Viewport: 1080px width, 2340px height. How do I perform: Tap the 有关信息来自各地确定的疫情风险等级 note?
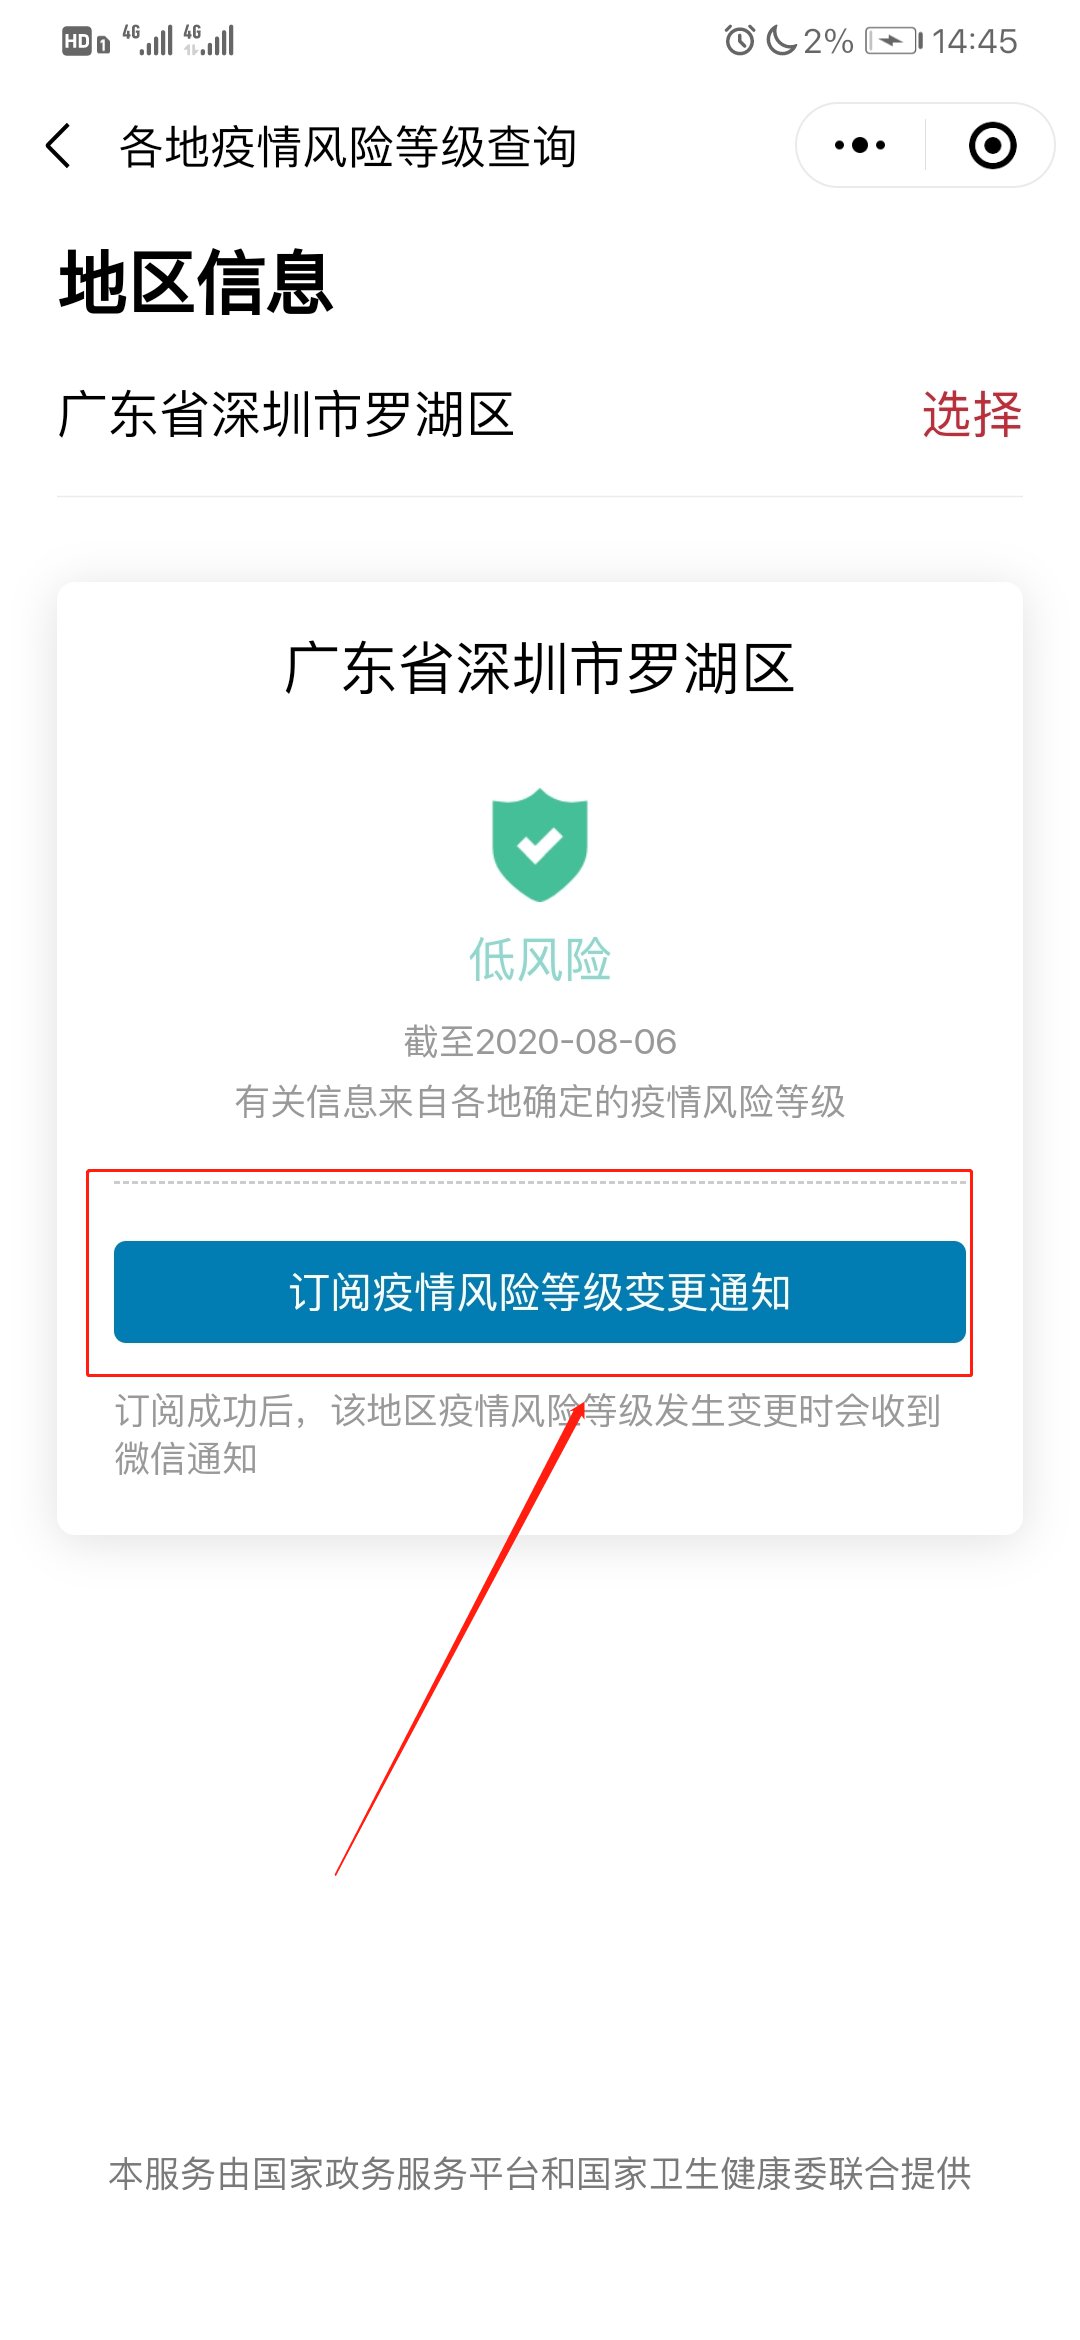(540, 1102)
